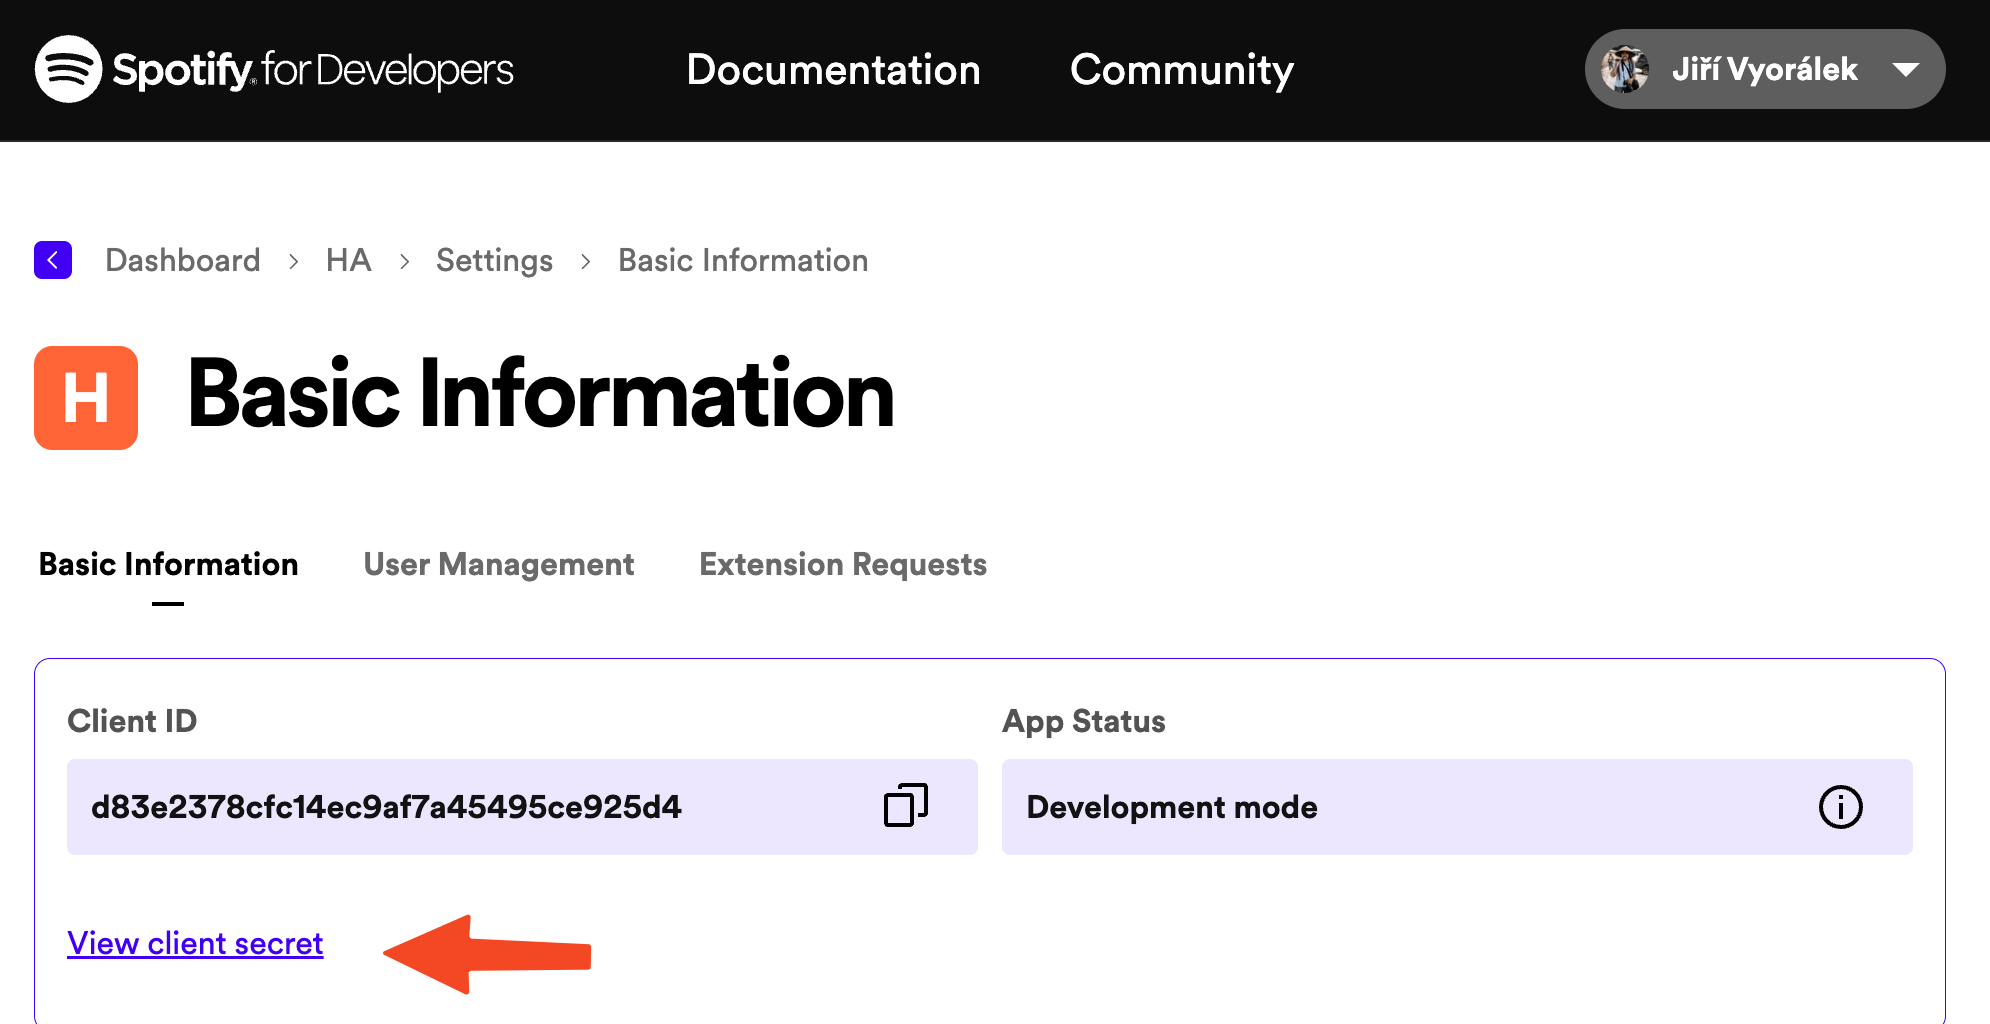The width and height of the screenshot is (1990, 1024).
Task: Open the HA breadcrumb link
Action: [348, 260]
